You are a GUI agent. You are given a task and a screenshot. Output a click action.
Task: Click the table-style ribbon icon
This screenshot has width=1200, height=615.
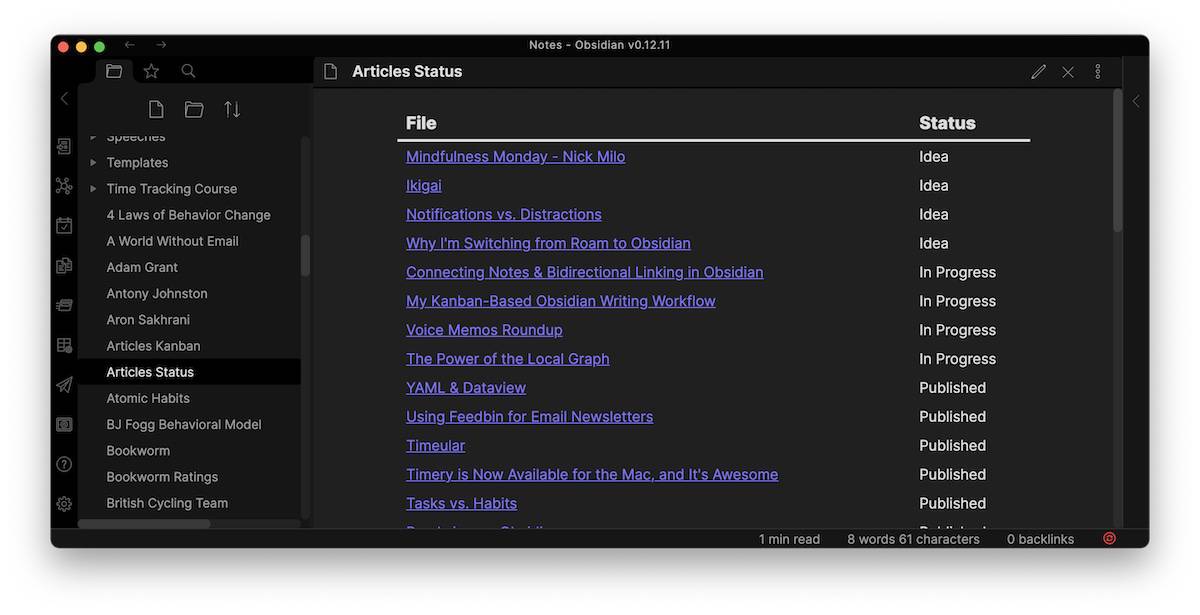(x=64, y=345)
